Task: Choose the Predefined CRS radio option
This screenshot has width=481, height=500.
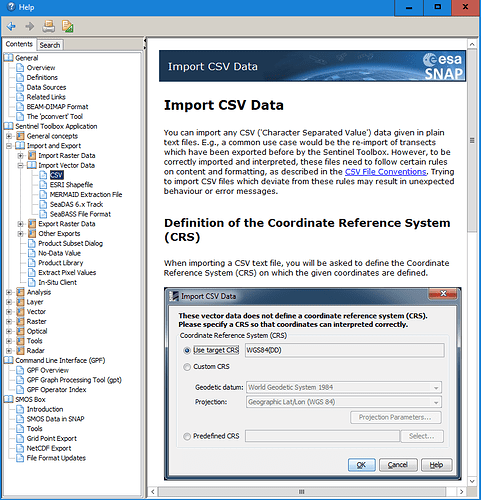Action: [x=187, y=436]
